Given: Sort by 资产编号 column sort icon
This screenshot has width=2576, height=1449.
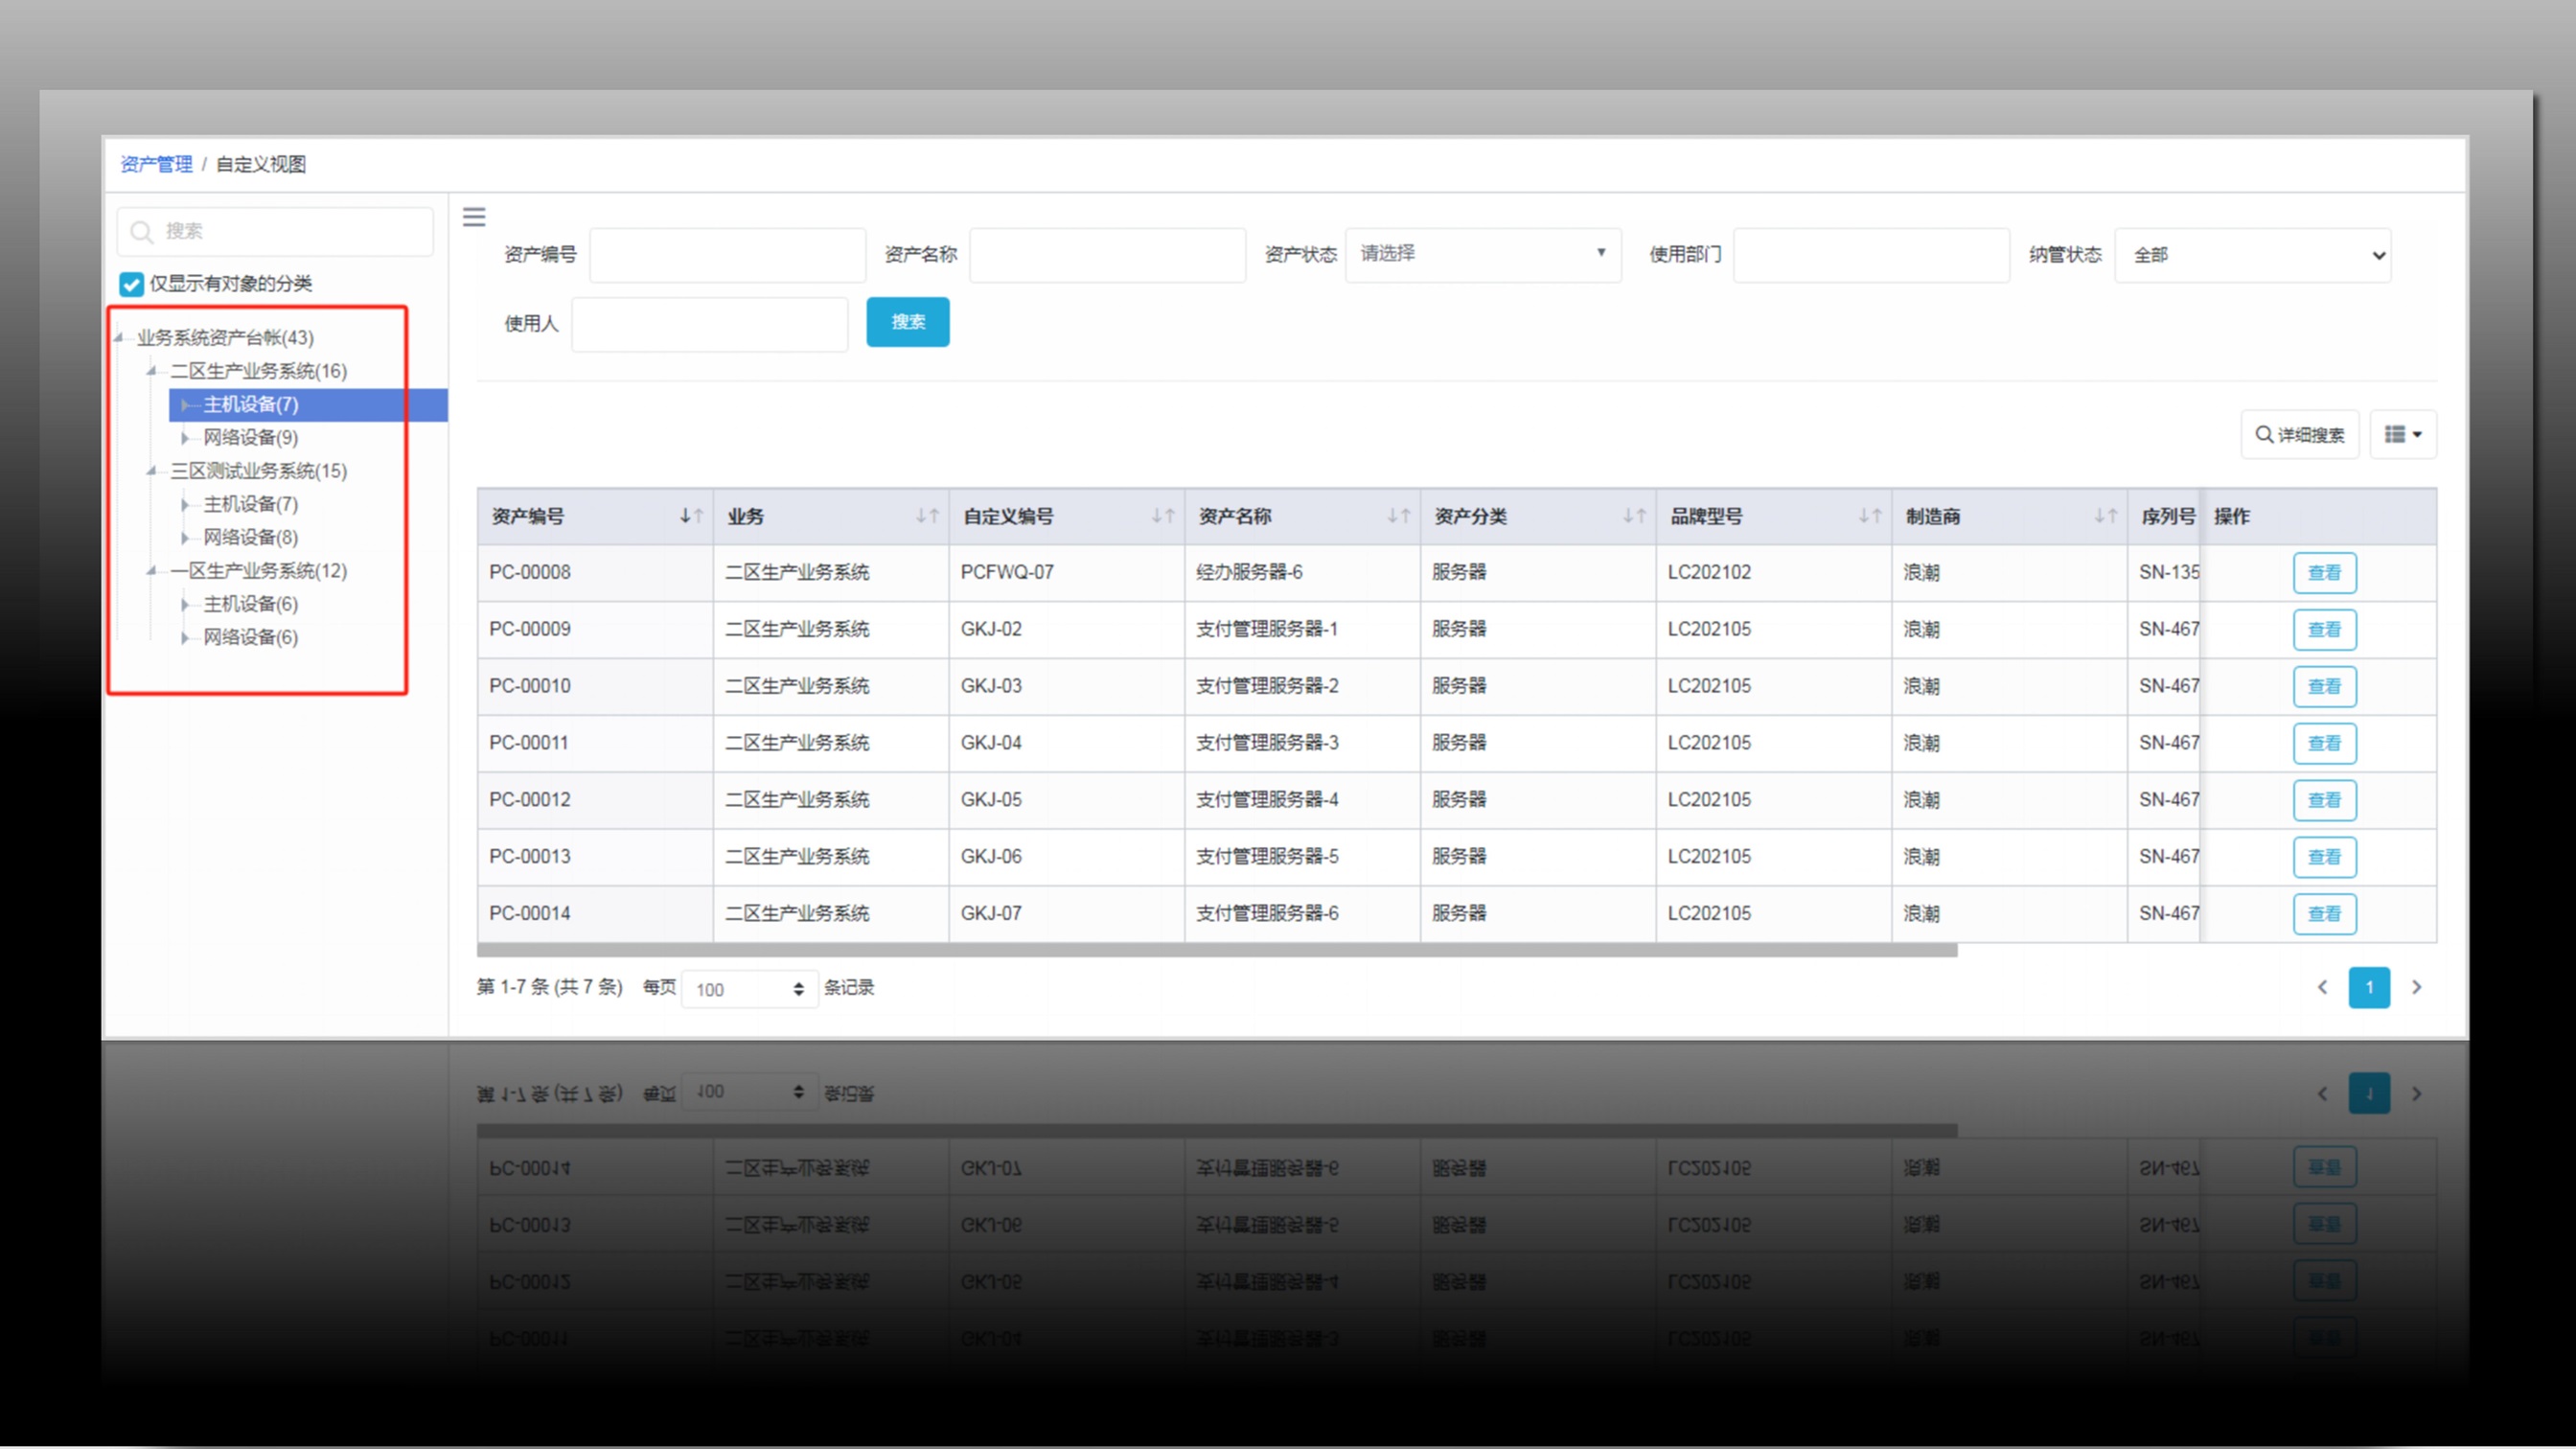Looking at the screenshot, I should coord(691,516).
